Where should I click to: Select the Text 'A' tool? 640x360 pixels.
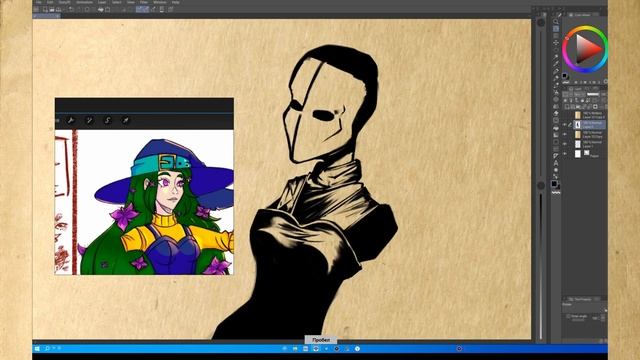pyautogui.click(x=556, y=163)
